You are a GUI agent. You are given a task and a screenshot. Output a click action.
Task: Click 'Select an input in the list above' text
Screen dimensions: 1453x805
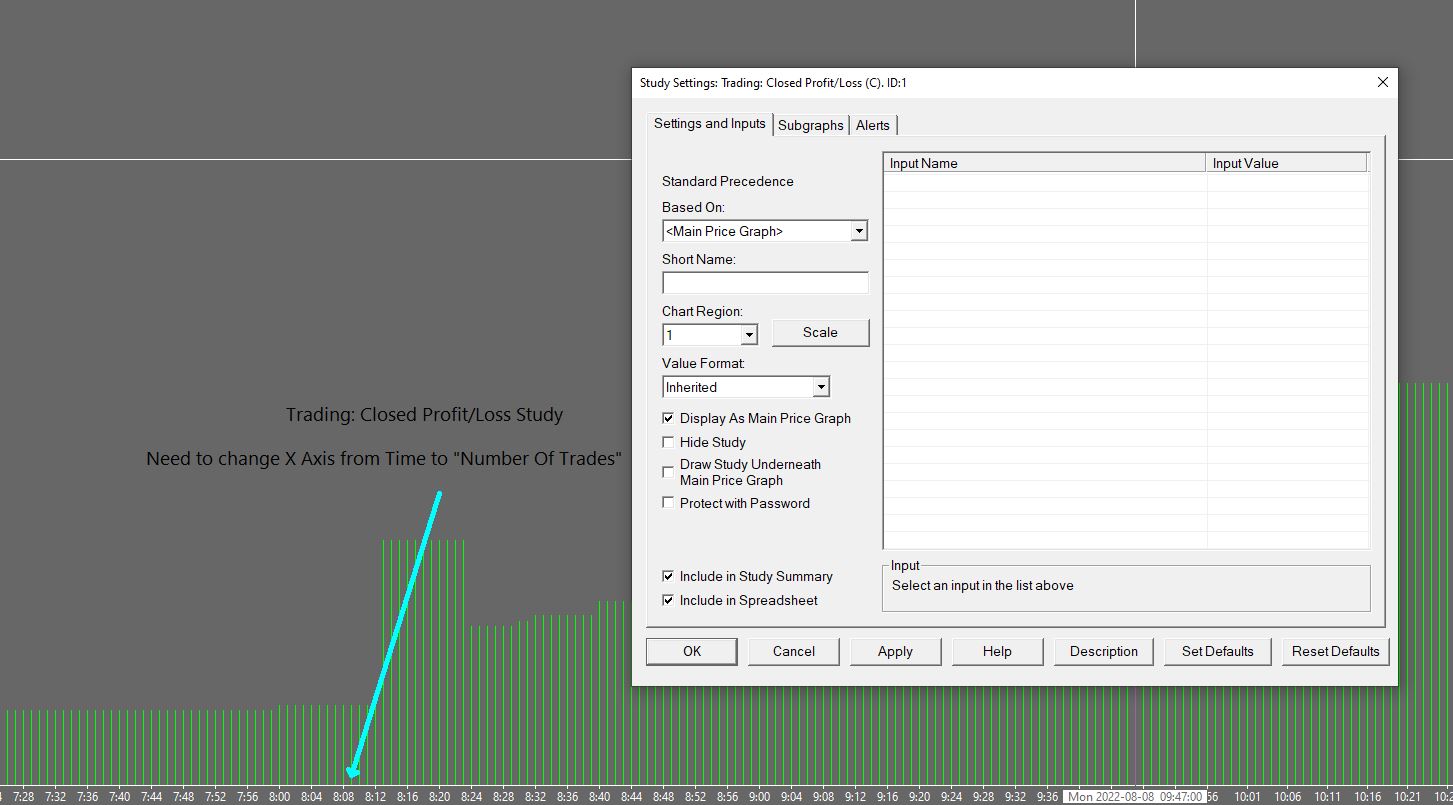[x=983, y=585]
